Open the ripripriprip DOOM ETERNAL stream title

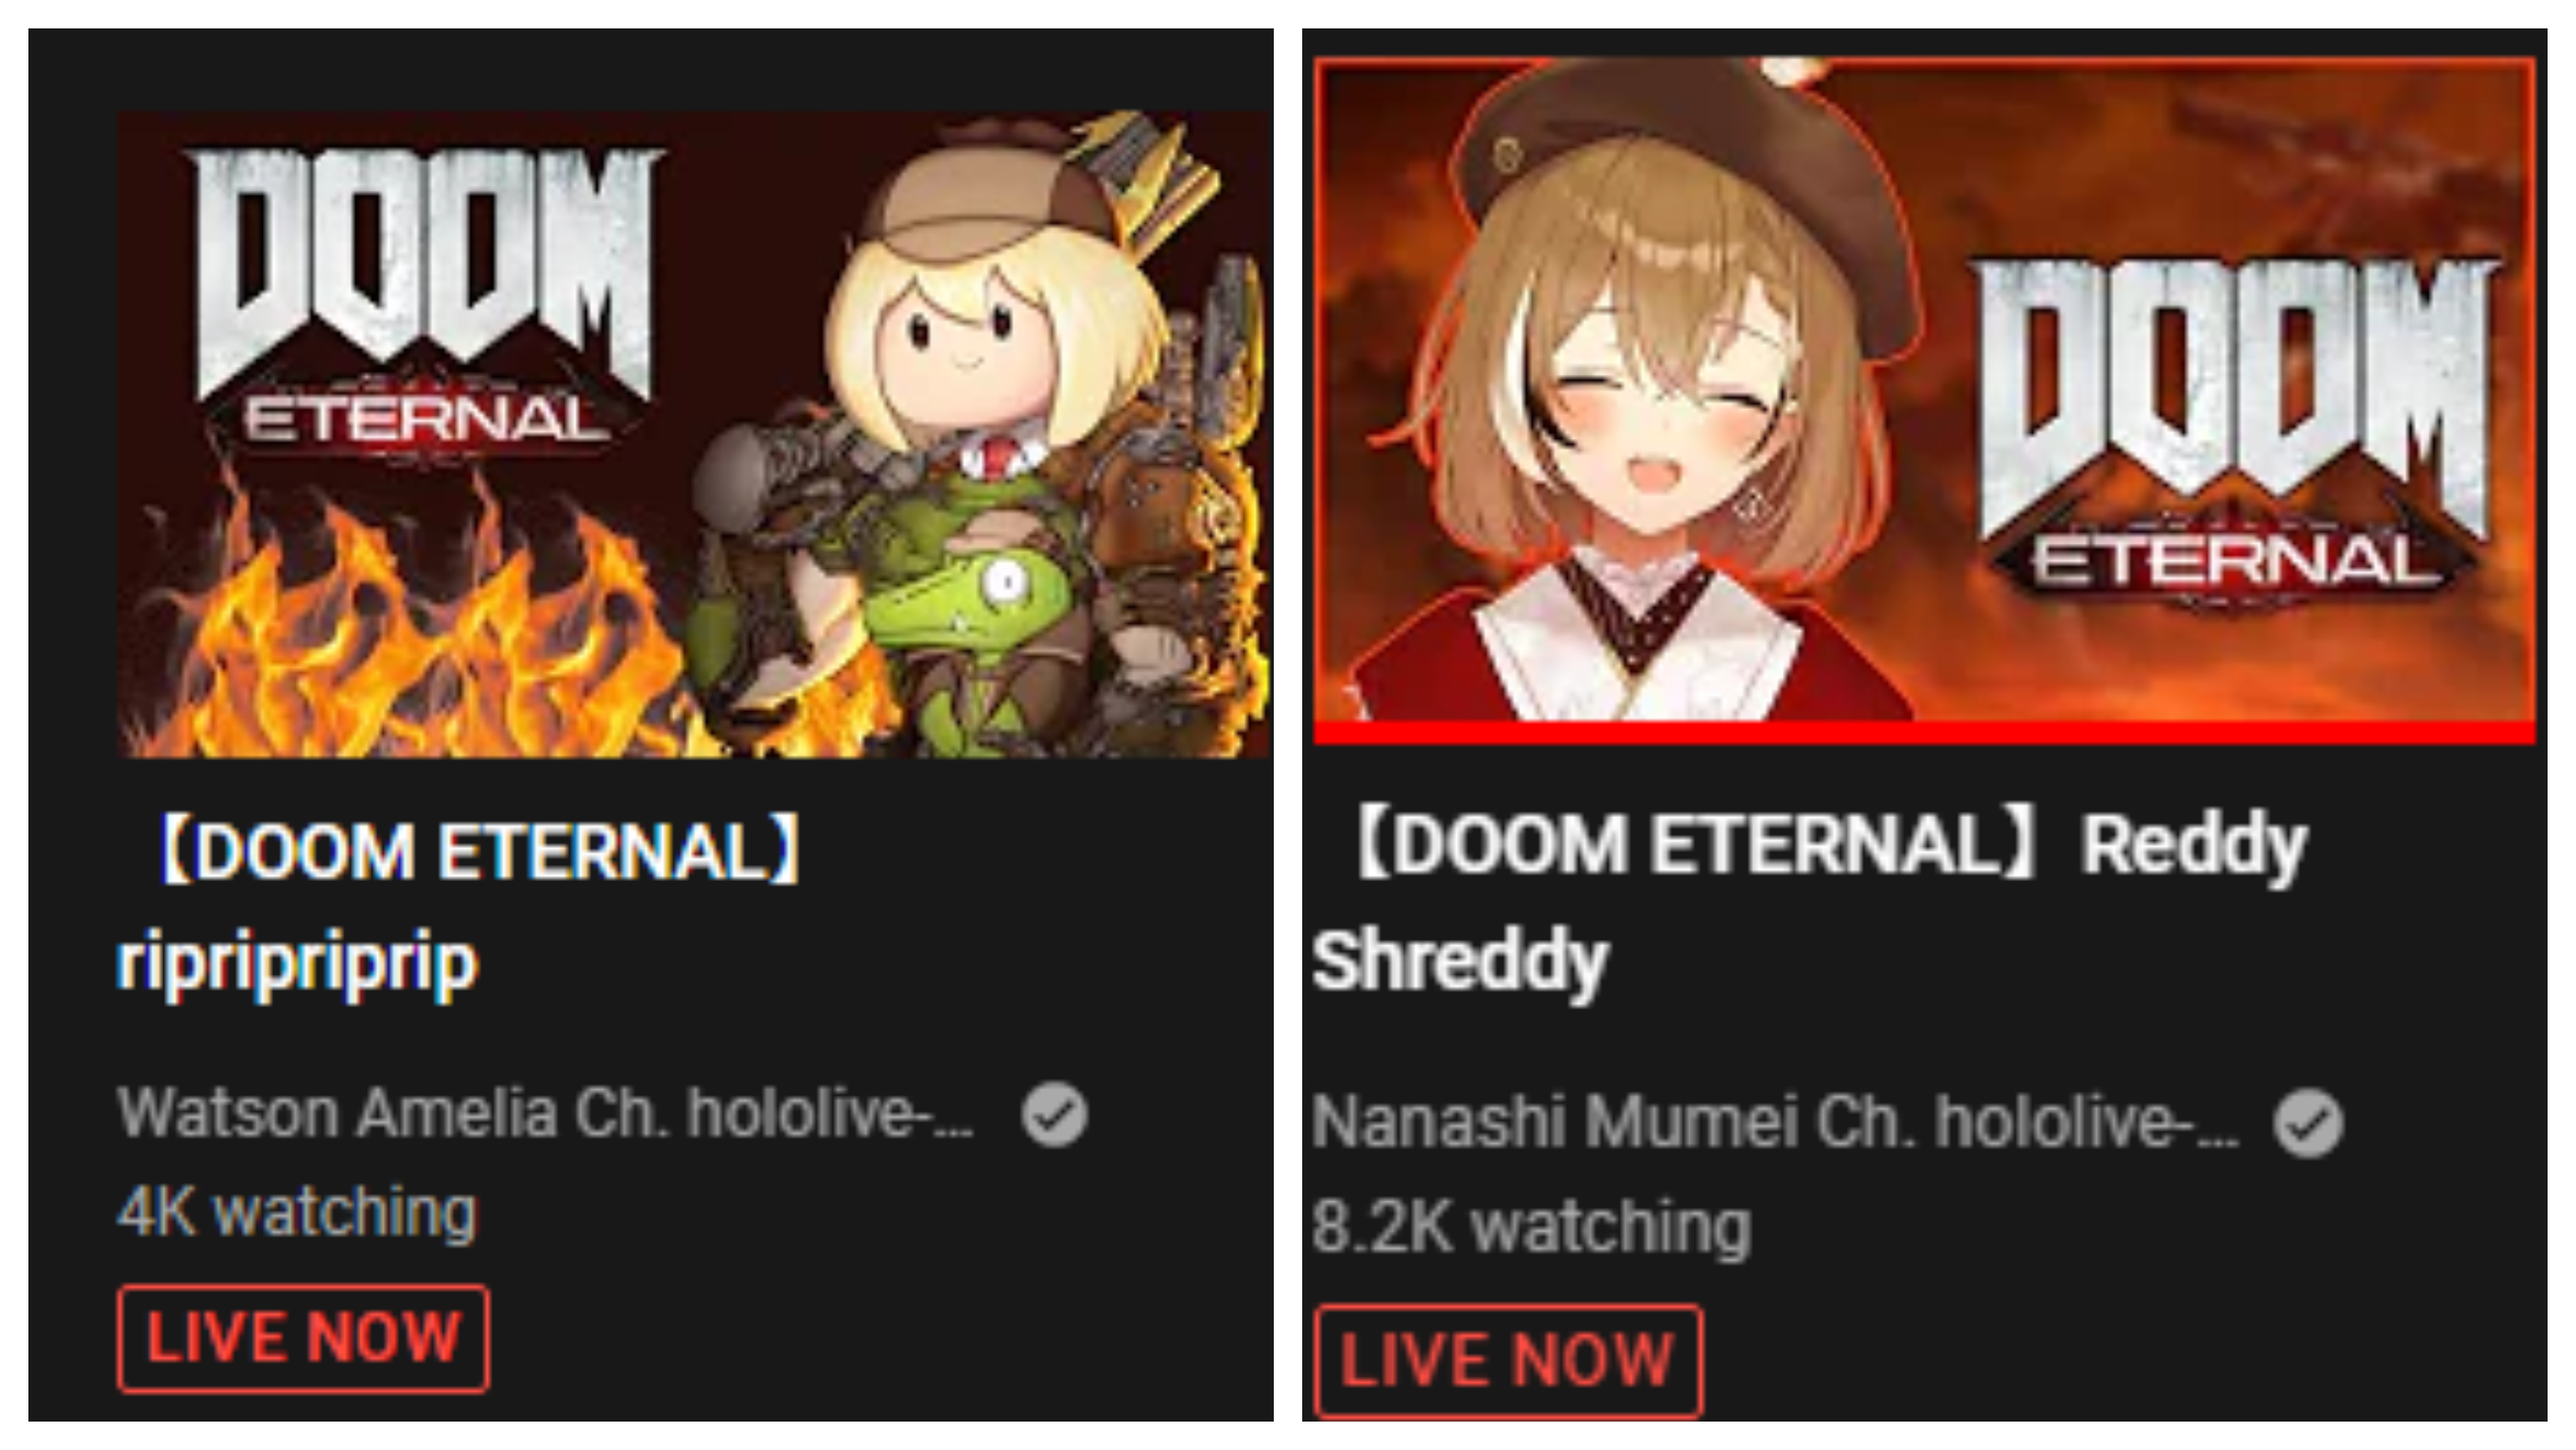pos(460,906)
